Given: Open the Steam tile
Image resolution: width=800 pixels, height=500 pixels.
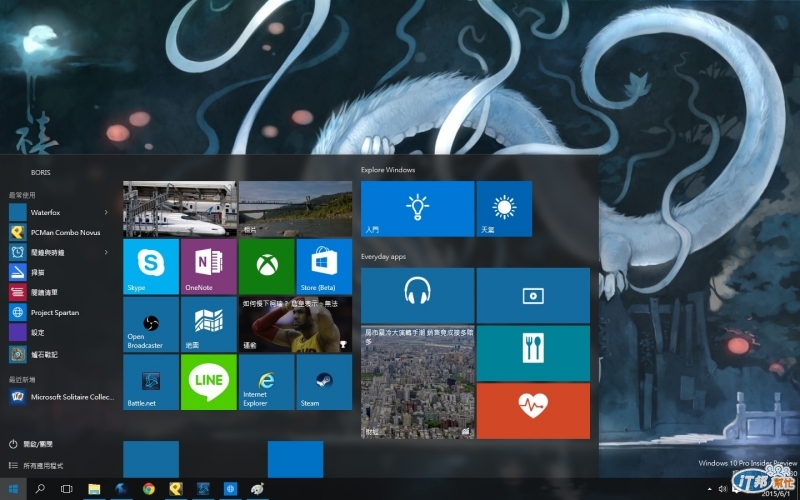Looking at the screenshot, I should 324,382.
